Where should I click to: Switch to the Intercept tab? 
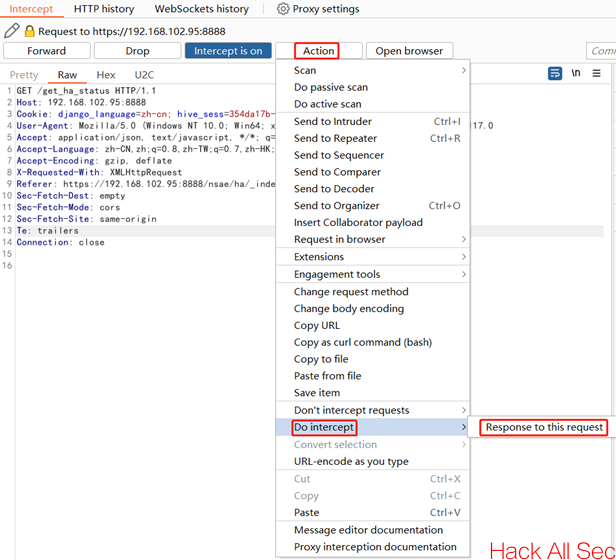point(31,9)
